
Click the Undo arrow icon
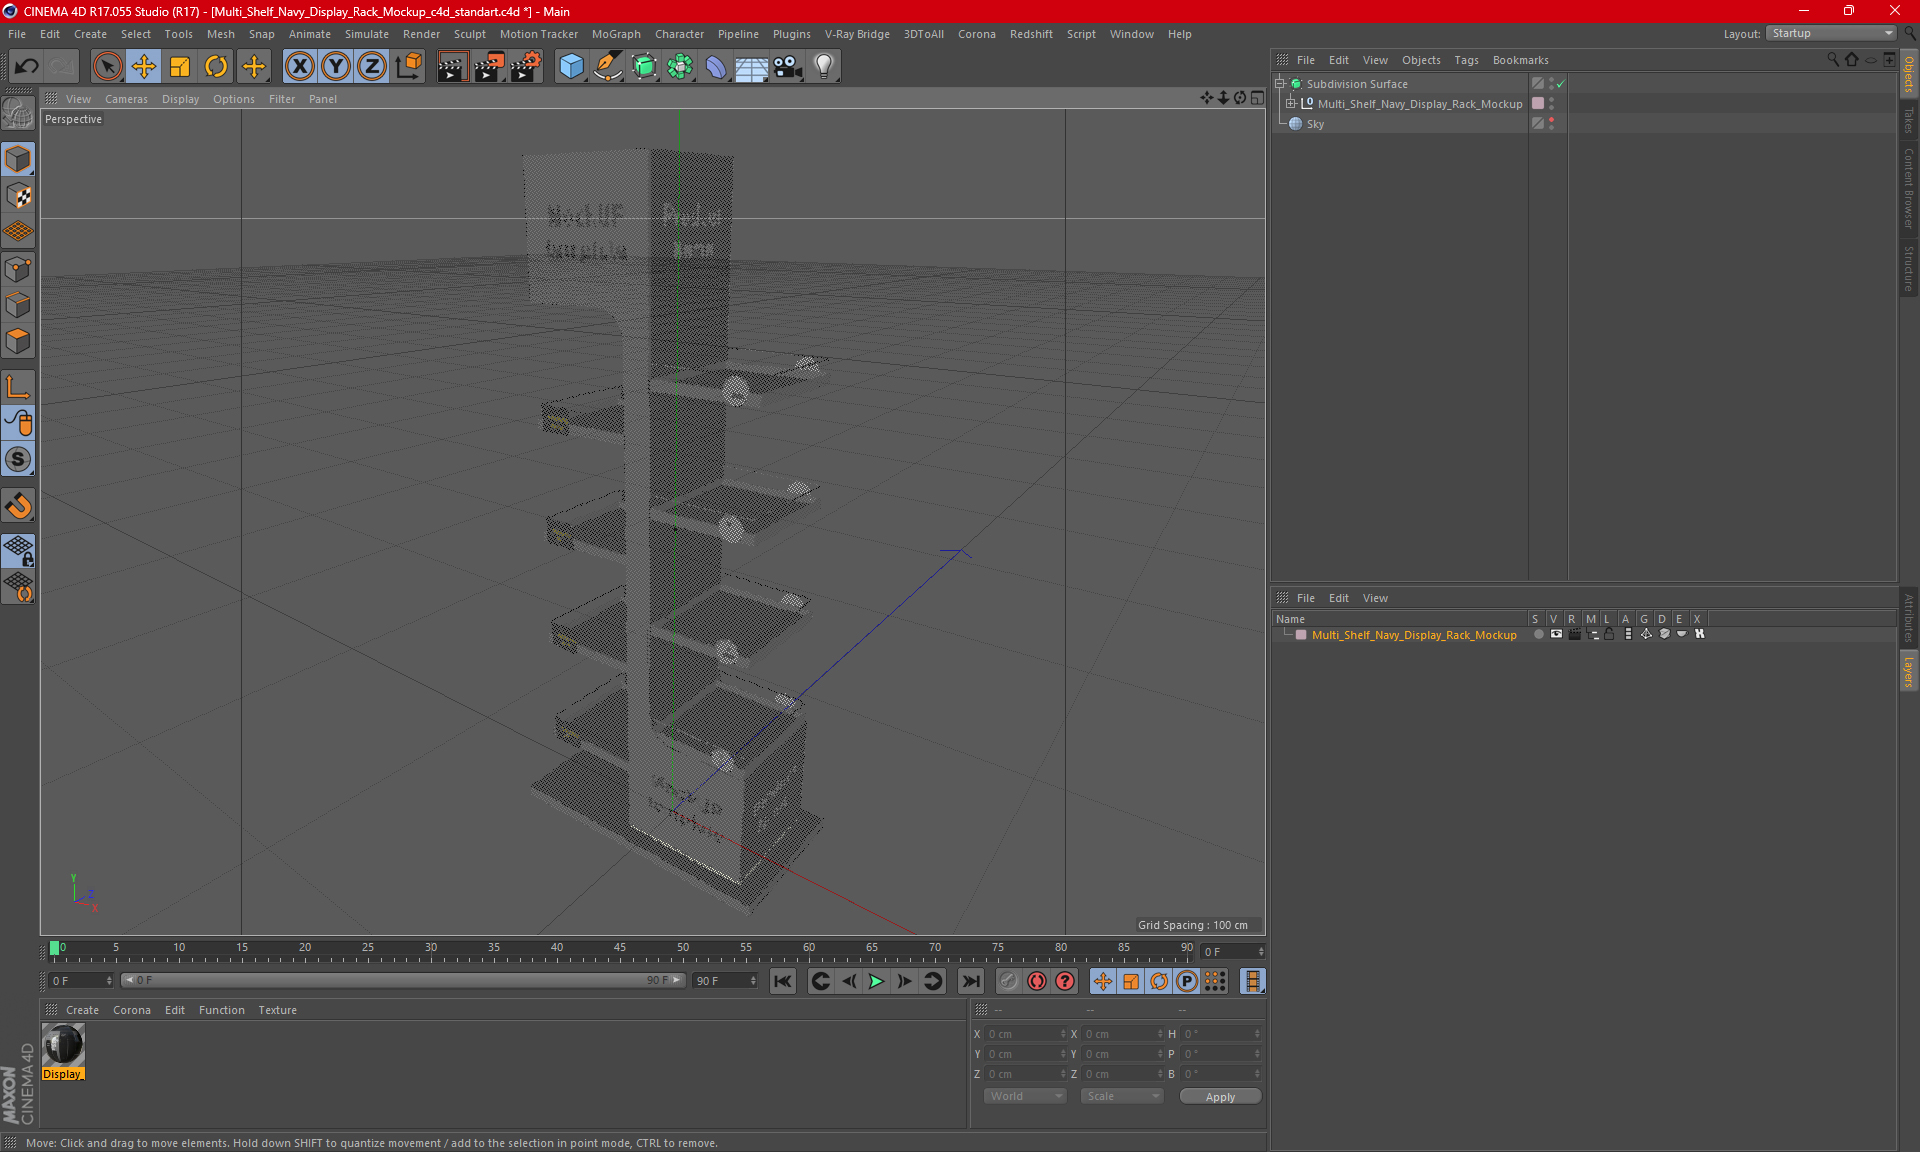click(x=27, y=66)
